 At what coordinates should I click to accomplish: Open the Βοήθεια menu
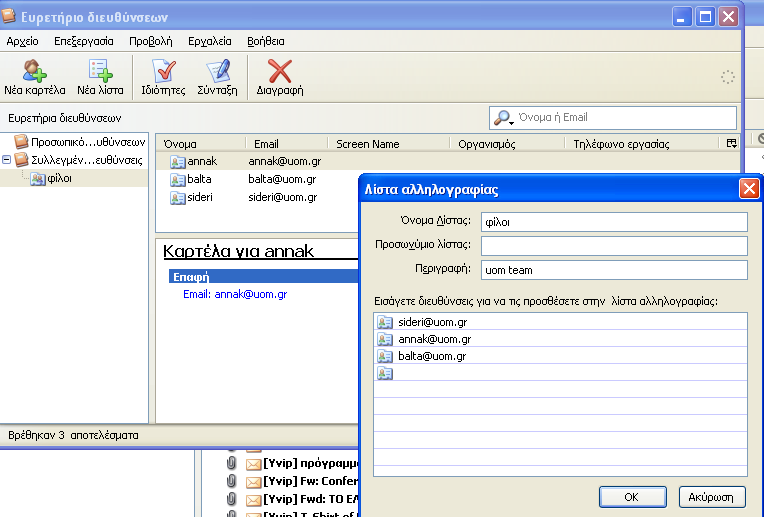click(266, 41)
